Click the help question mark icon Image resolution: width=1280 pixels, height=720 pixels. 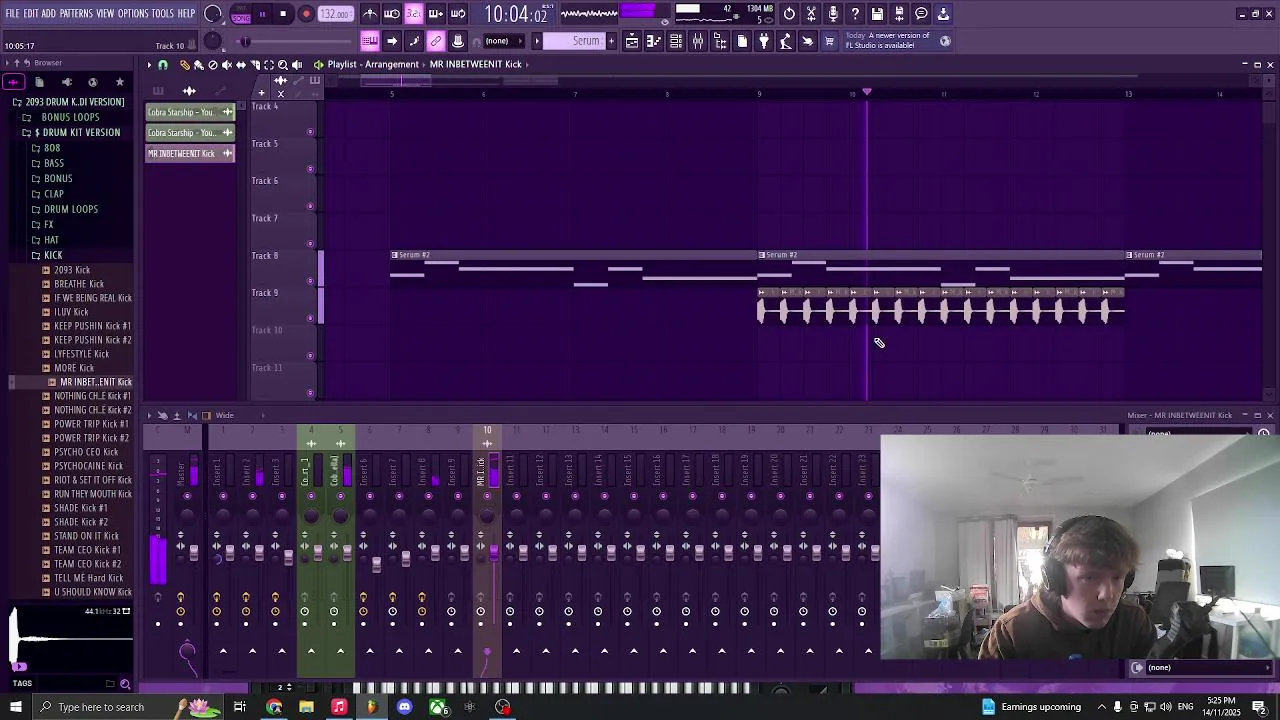click(855, 14)
